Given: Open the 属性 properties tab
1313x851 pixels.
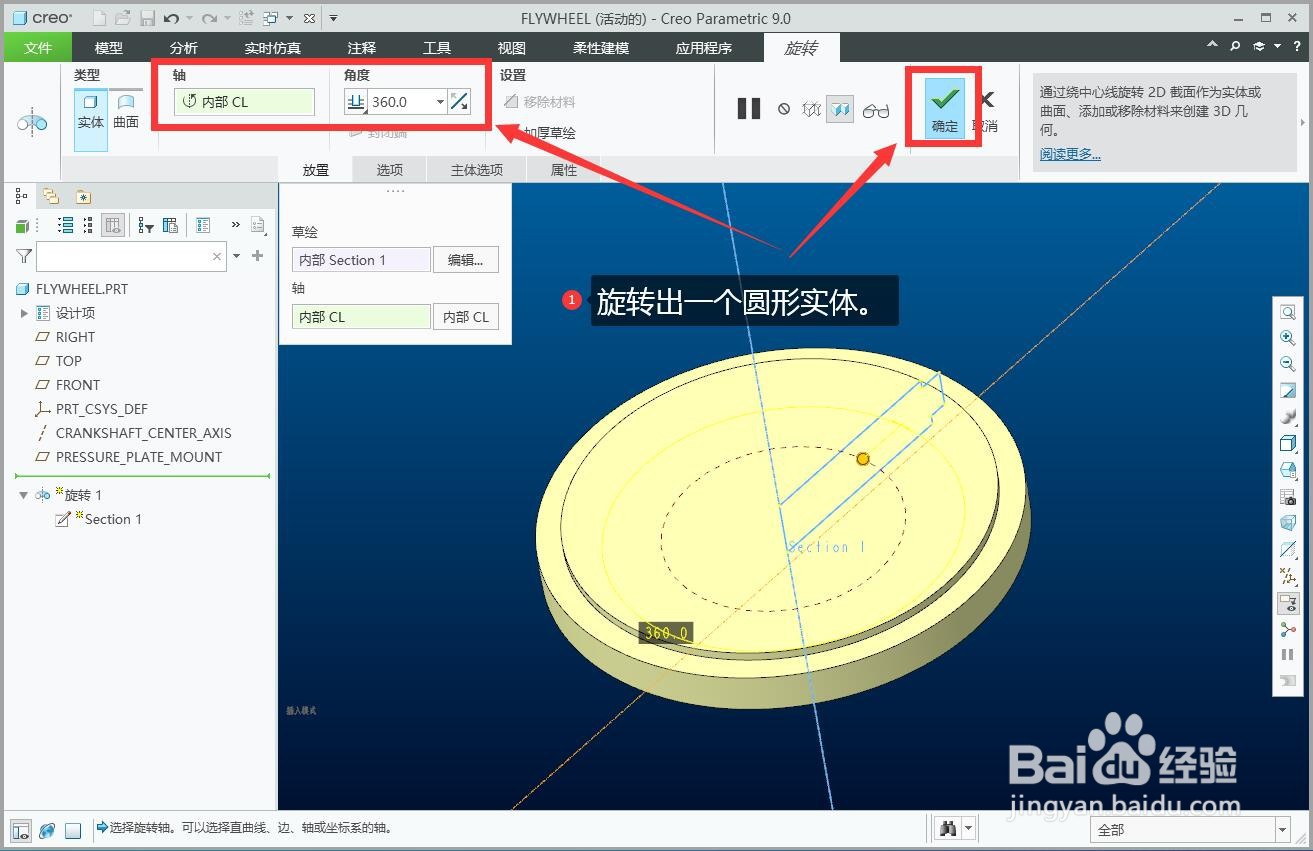Looking at the screenshot, I should click(564, 170).
